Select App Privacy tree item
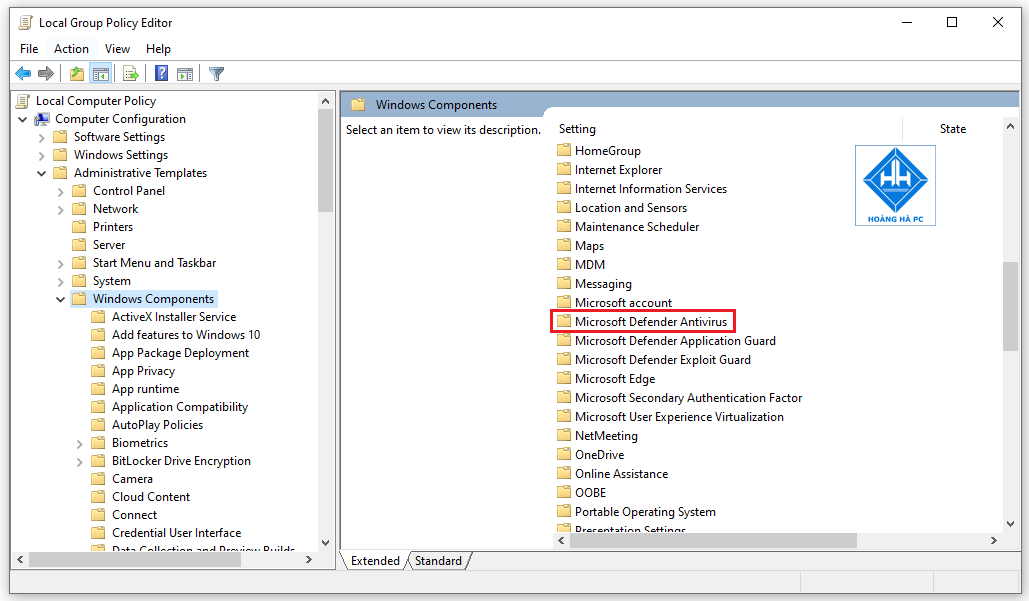The height and width of the screenshot is (601, 1029). 144,371
